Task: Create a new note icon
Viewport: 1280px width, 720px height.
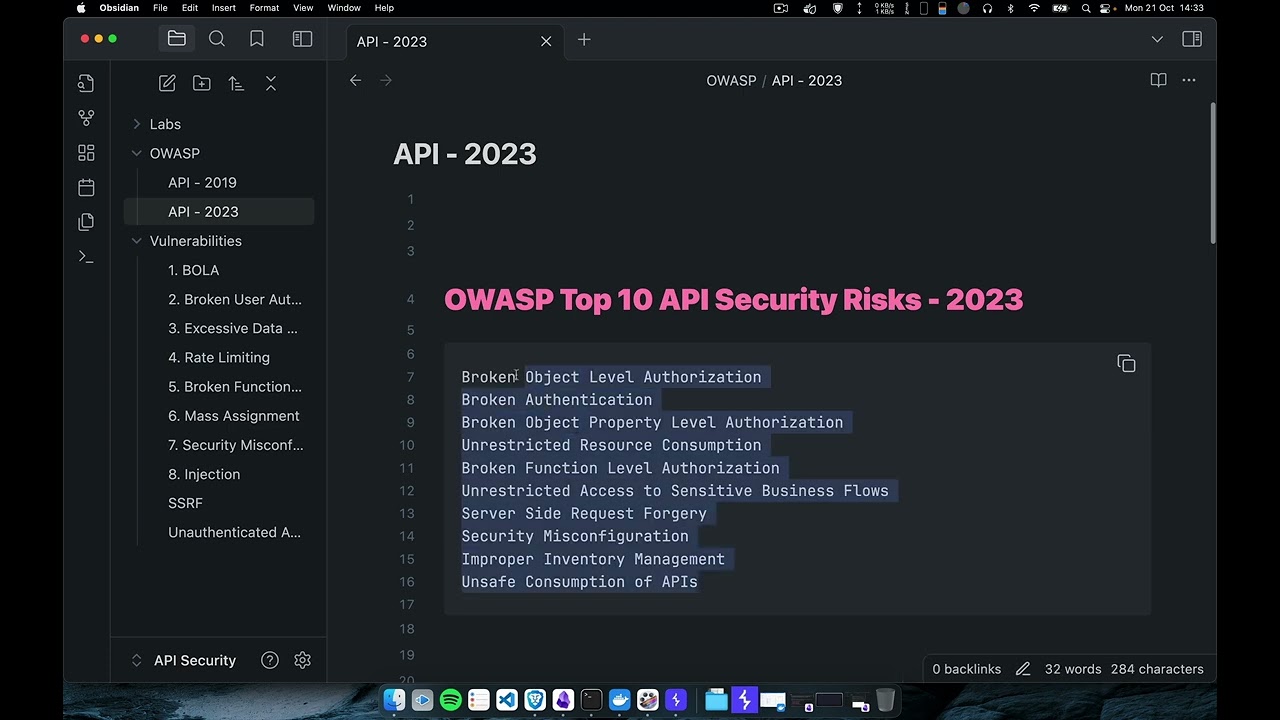Action: (167, 84)
